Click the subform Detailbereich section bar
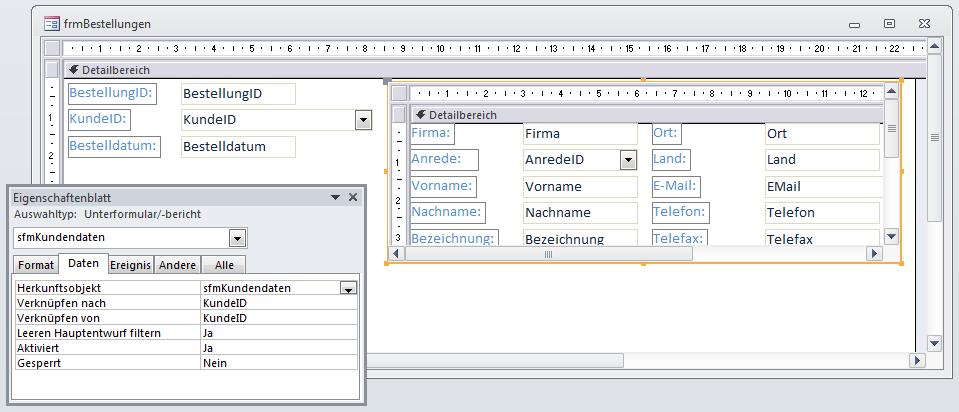959x412 pixels. pos(640,115)
